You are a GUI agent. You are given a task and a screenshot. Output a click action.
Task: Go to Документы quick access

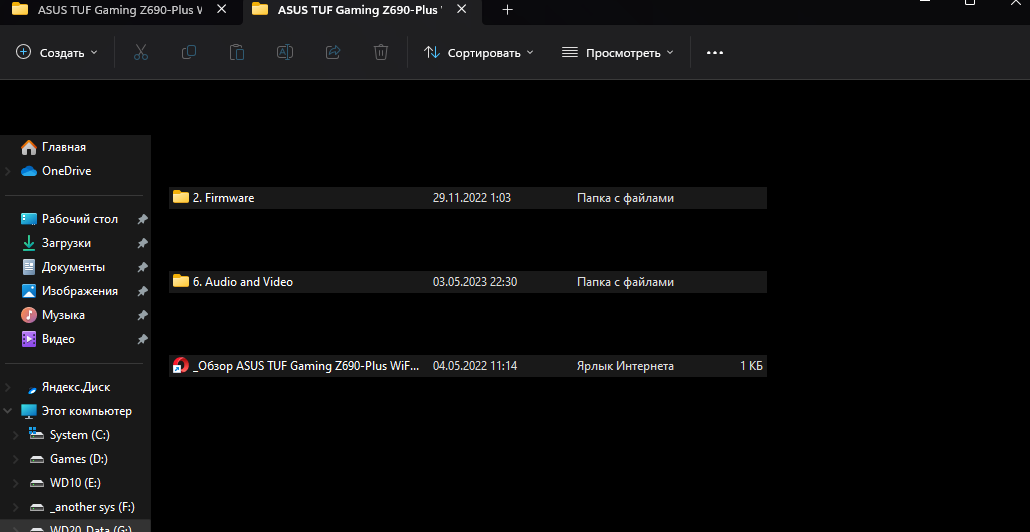pyautogui.click(x=73, y=267)
